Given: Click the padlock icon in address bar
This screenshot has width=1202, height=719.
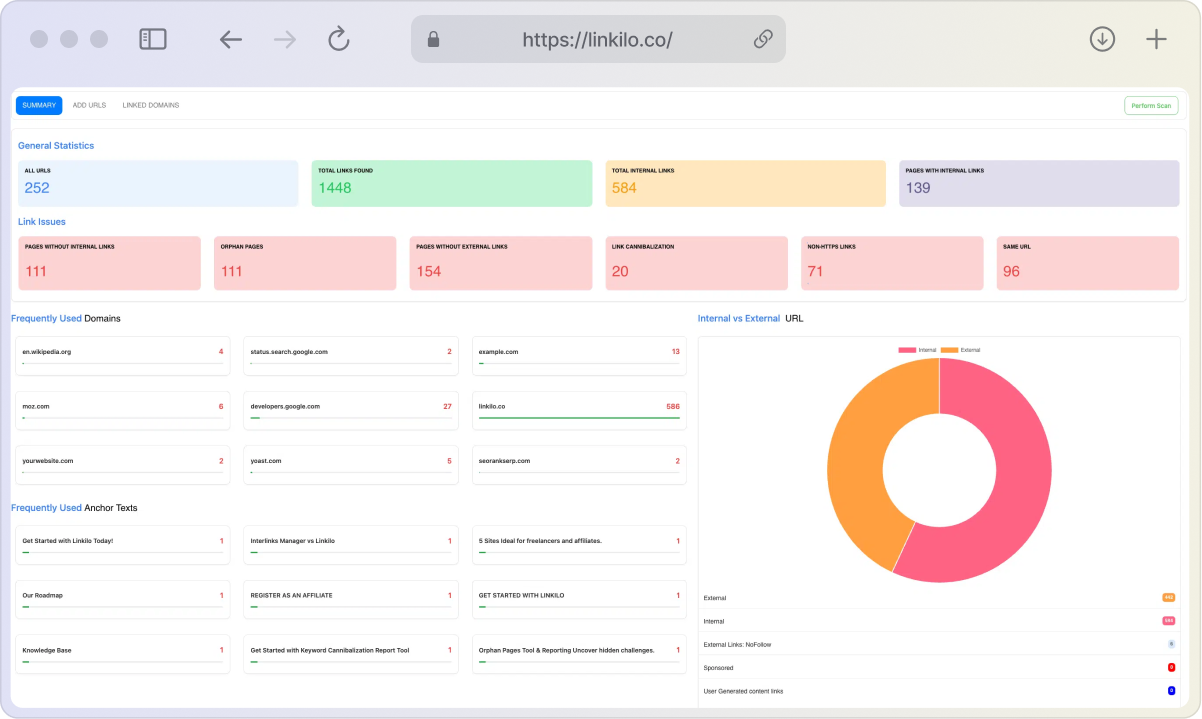Looking at the screenshot, I should (x=433, y=39).
